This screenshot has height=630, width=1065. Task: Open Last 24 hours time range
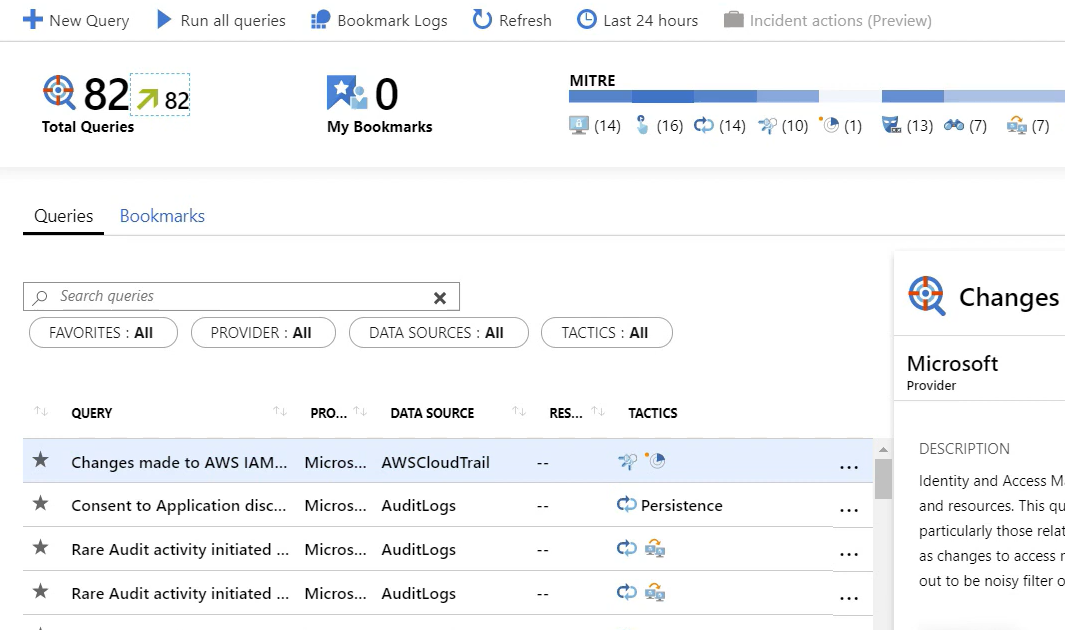coord(638,20)
